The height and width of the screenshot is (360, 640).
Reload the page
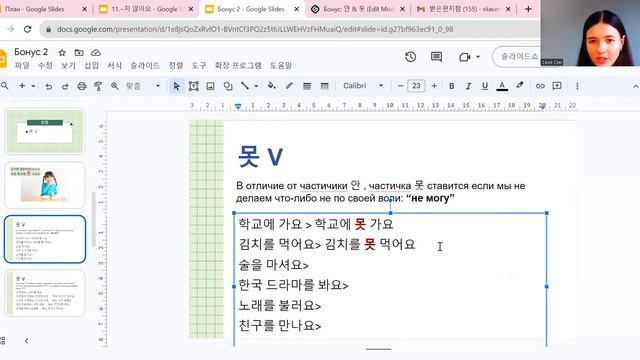(x=27, y=29)
